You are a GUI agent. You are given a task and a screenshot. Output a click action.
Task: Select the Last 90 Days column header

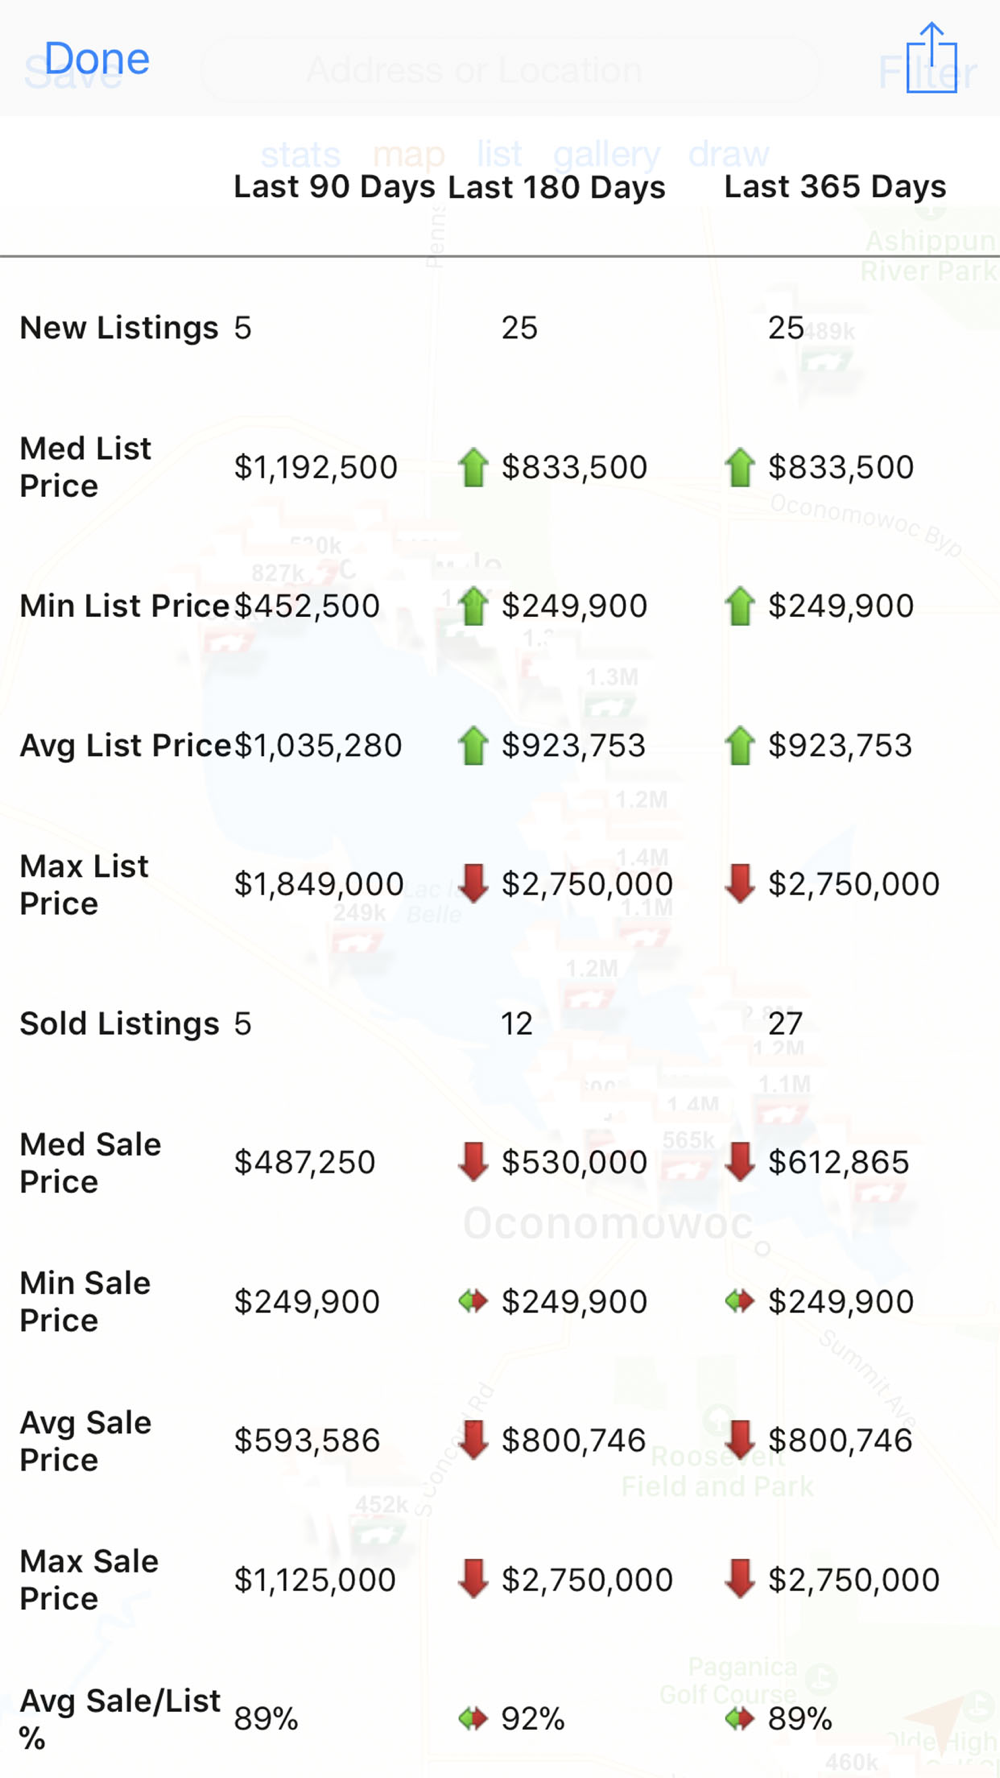point(334,187)
